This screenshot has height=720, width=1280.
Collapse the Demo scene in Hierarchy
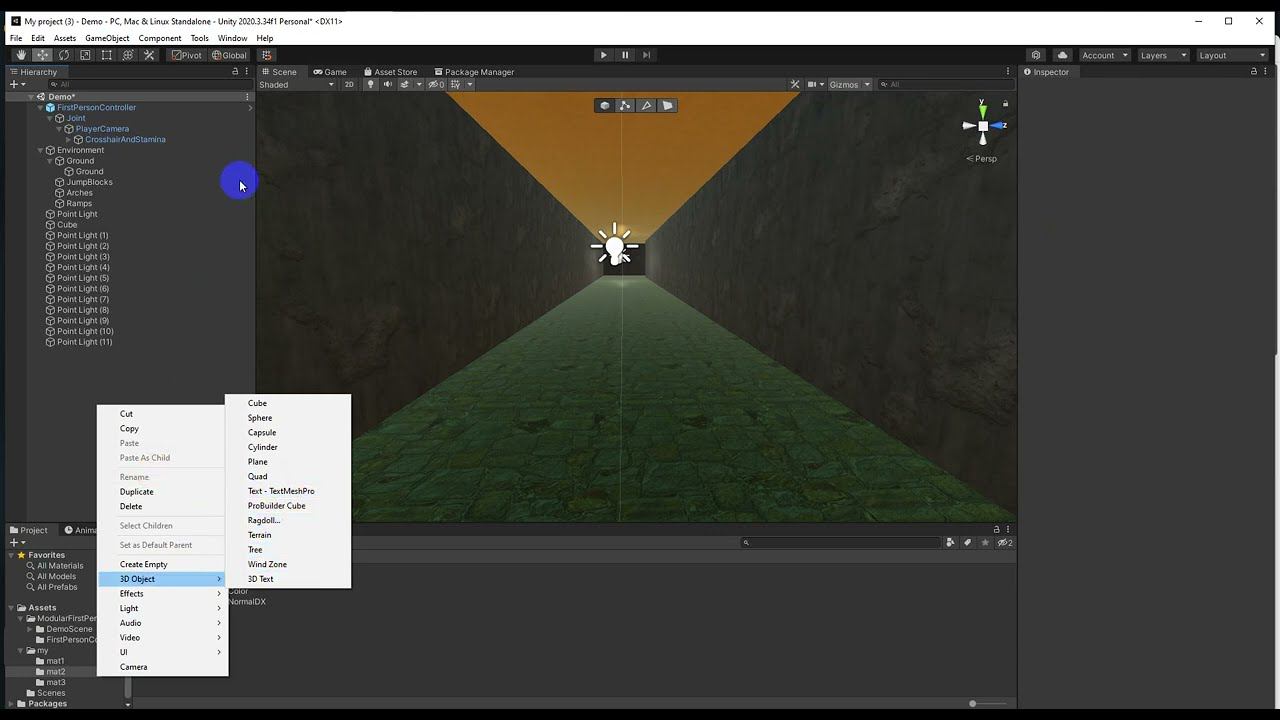(x=31, y=97)
